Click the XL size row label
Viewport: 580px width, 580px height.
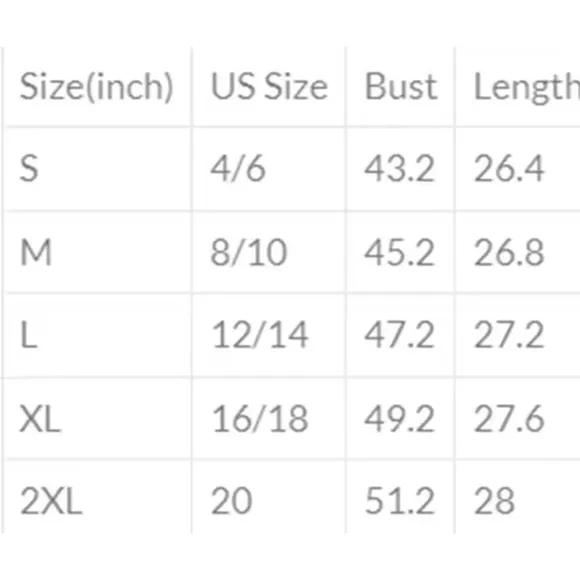pyautogui.click(x=40, y=418)
